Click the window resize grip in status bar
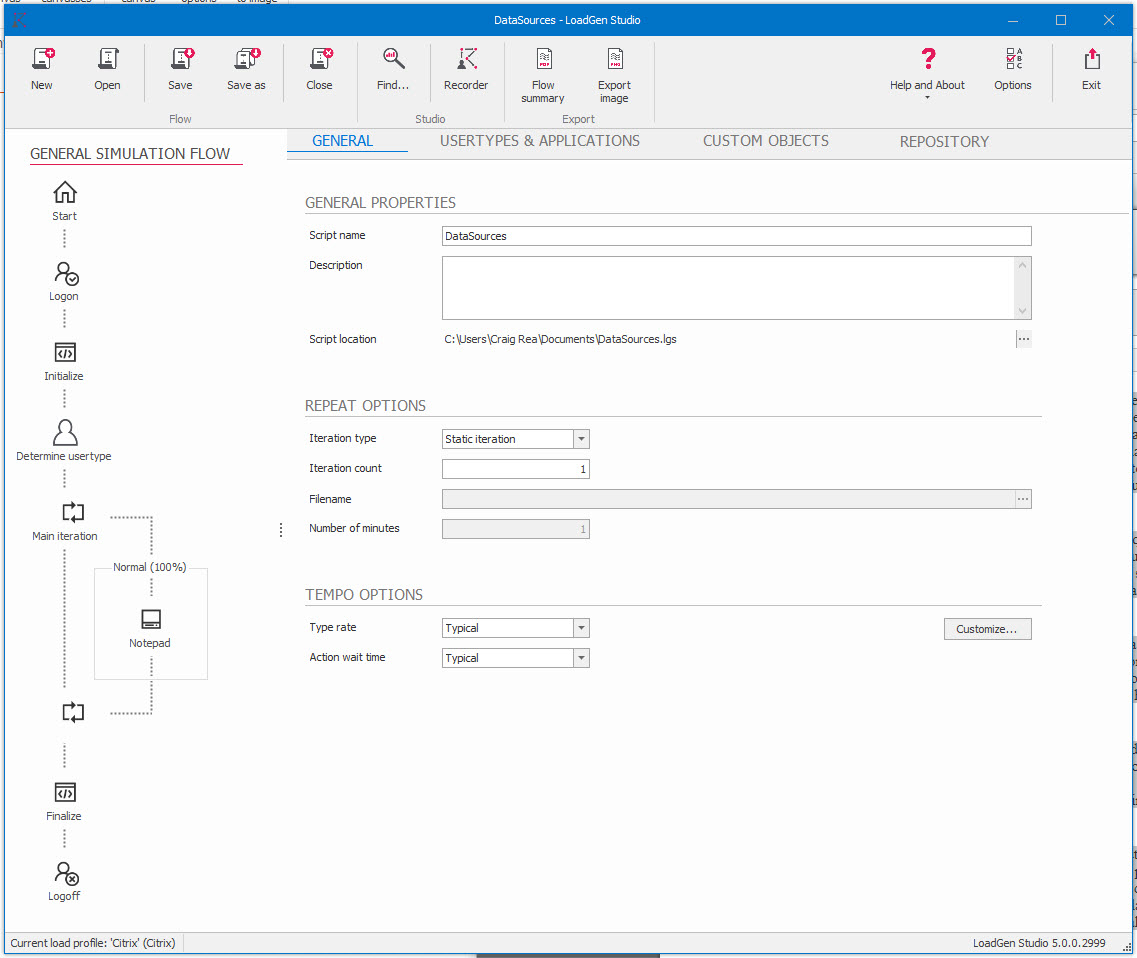The width and height of the screenshot is (1137, 958). pos(1127,946)
